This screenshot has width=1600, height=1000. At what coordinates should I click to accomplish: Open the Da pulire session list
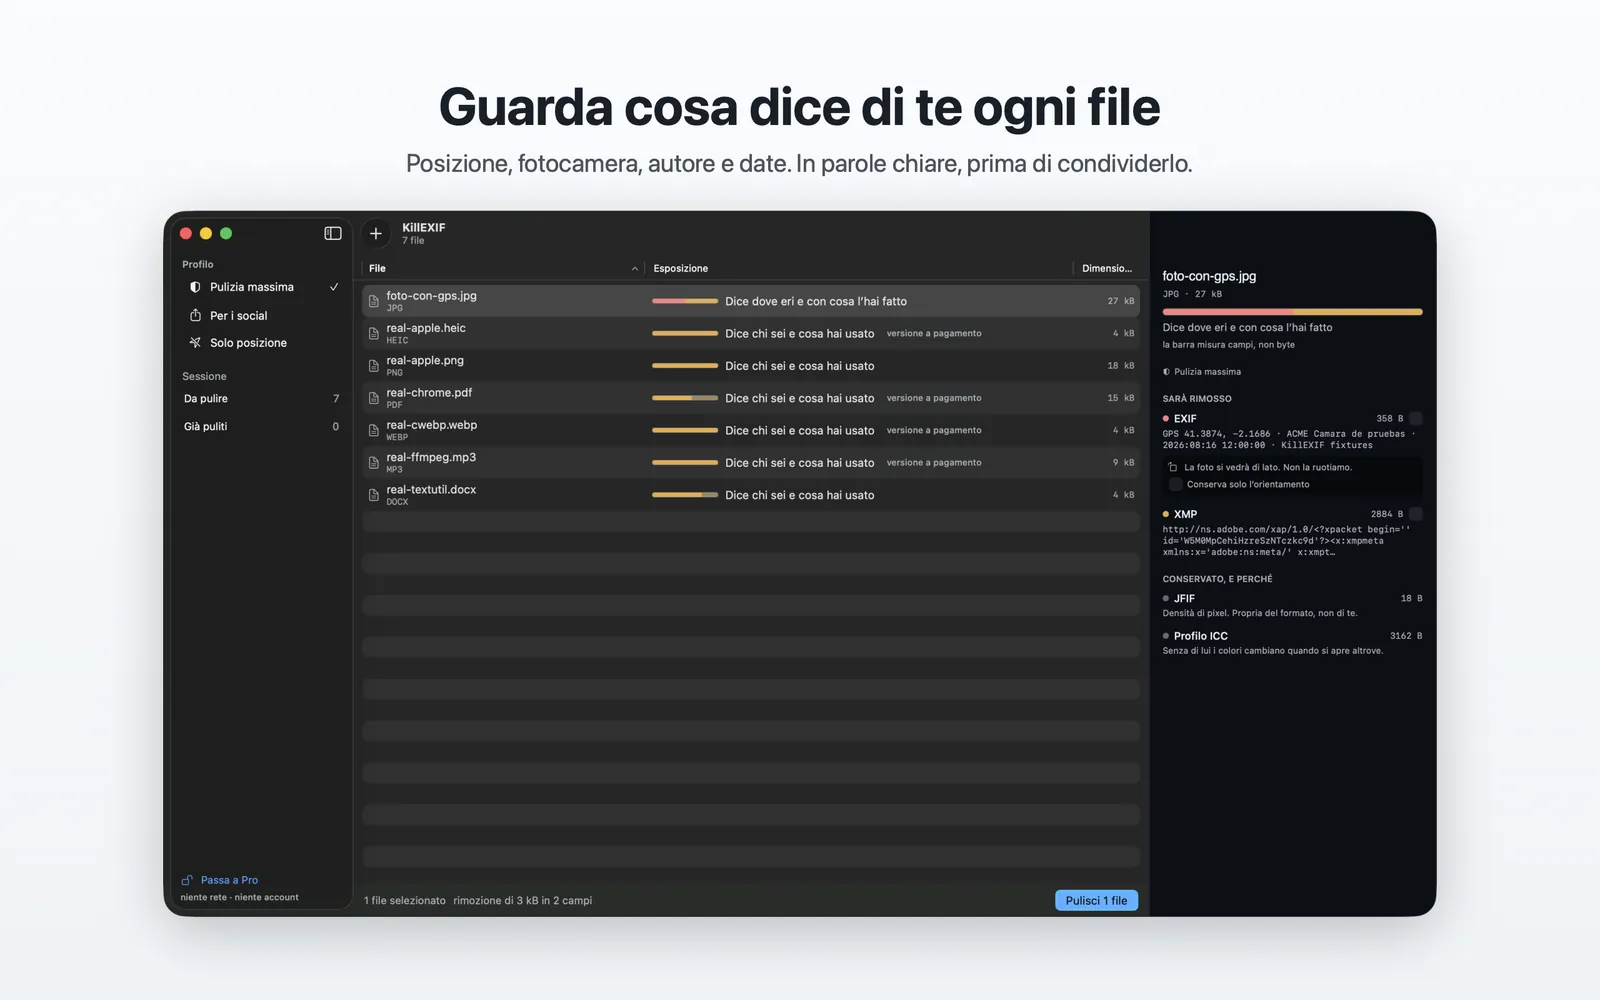261,398
